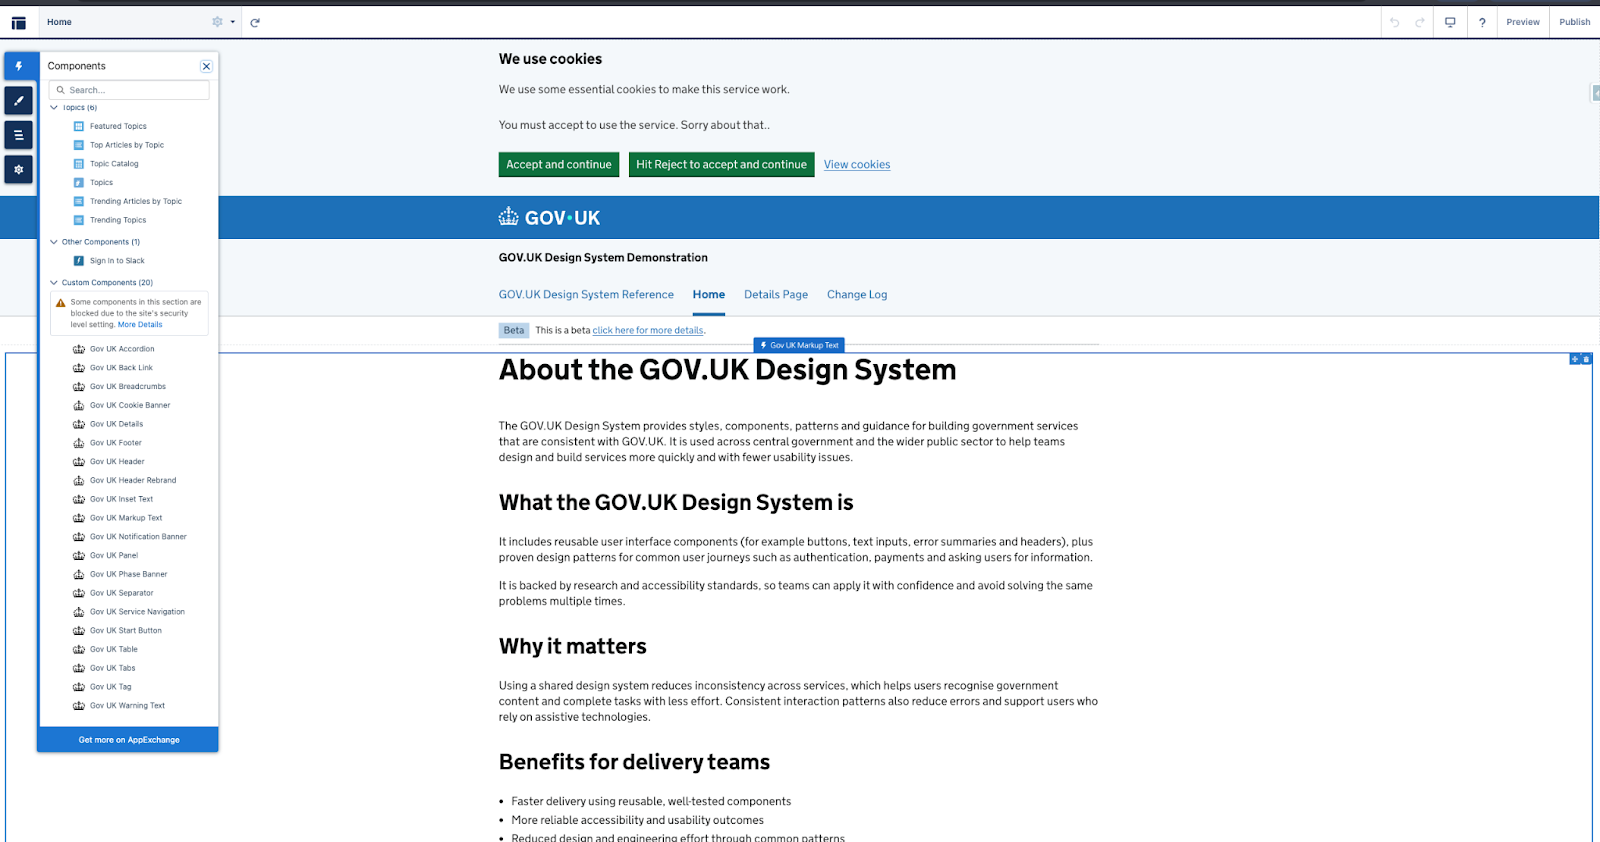Image resolution: width=1600 pixels, height=842 pixels.
Task: Open the Settings gear in left sidebar
Action: pyautogui.click(x=18, y=169)
